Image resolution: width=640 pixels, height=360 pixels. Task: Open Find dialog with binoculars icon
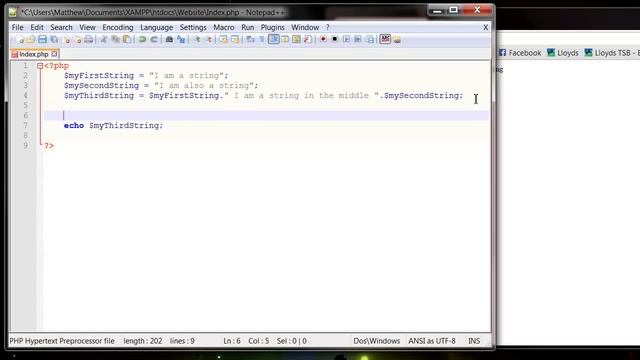pyautogui.click(x=169, y=40)
